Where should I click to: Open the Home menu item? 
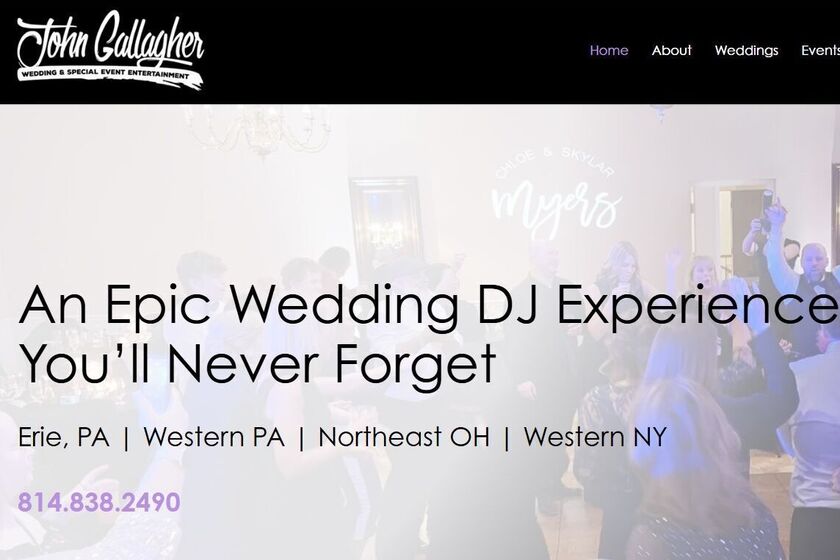tap(609, 50)
